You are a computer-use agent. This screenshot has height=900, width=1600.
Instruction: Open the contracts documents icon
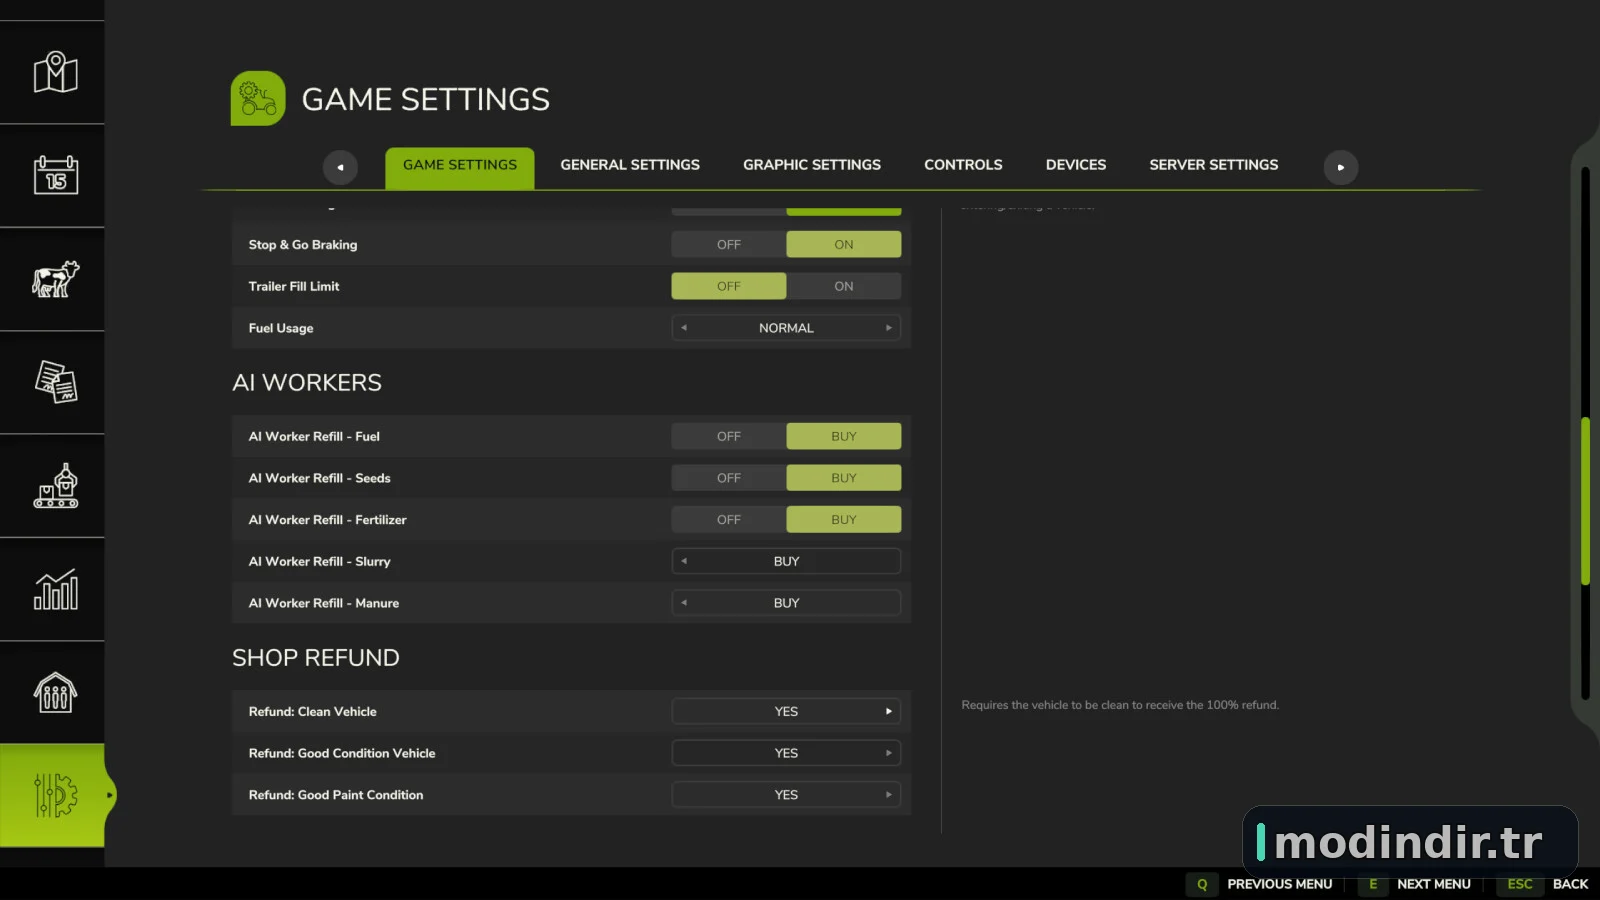point(55,382)
